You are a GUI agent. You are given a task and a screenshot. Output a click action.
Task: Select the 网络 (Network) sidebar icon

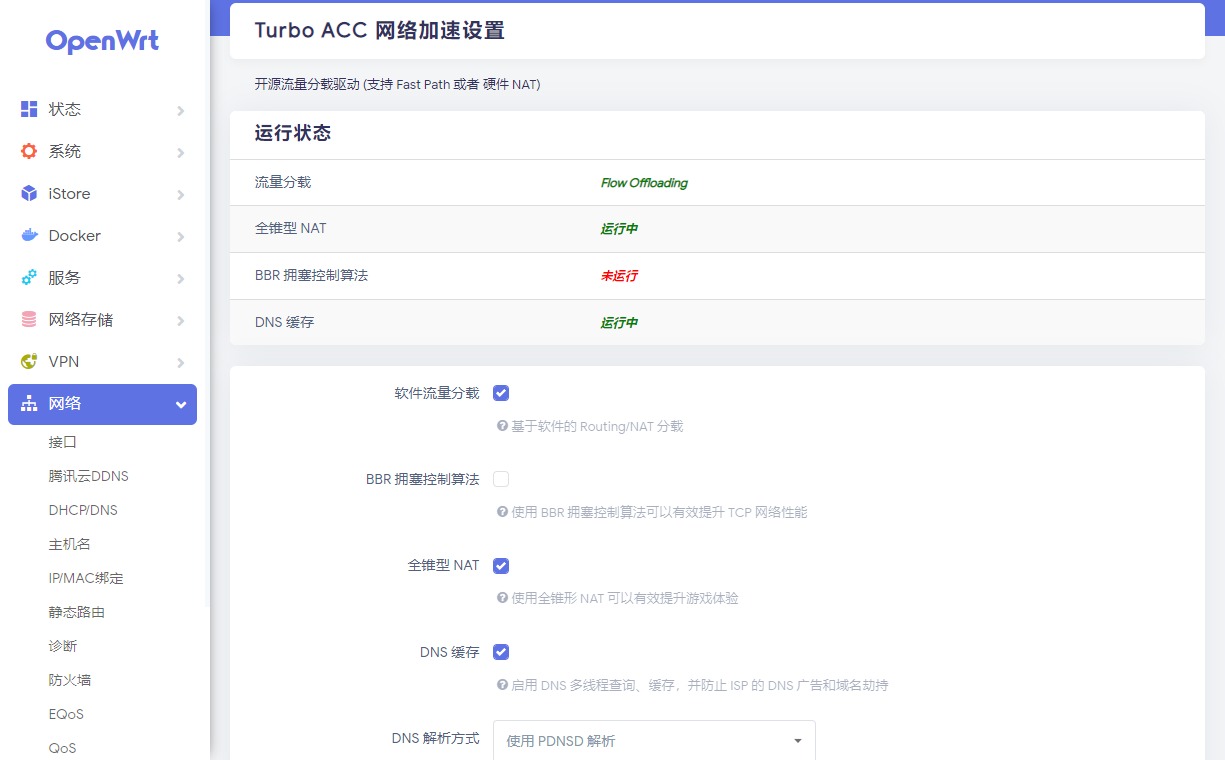(30, 404)
